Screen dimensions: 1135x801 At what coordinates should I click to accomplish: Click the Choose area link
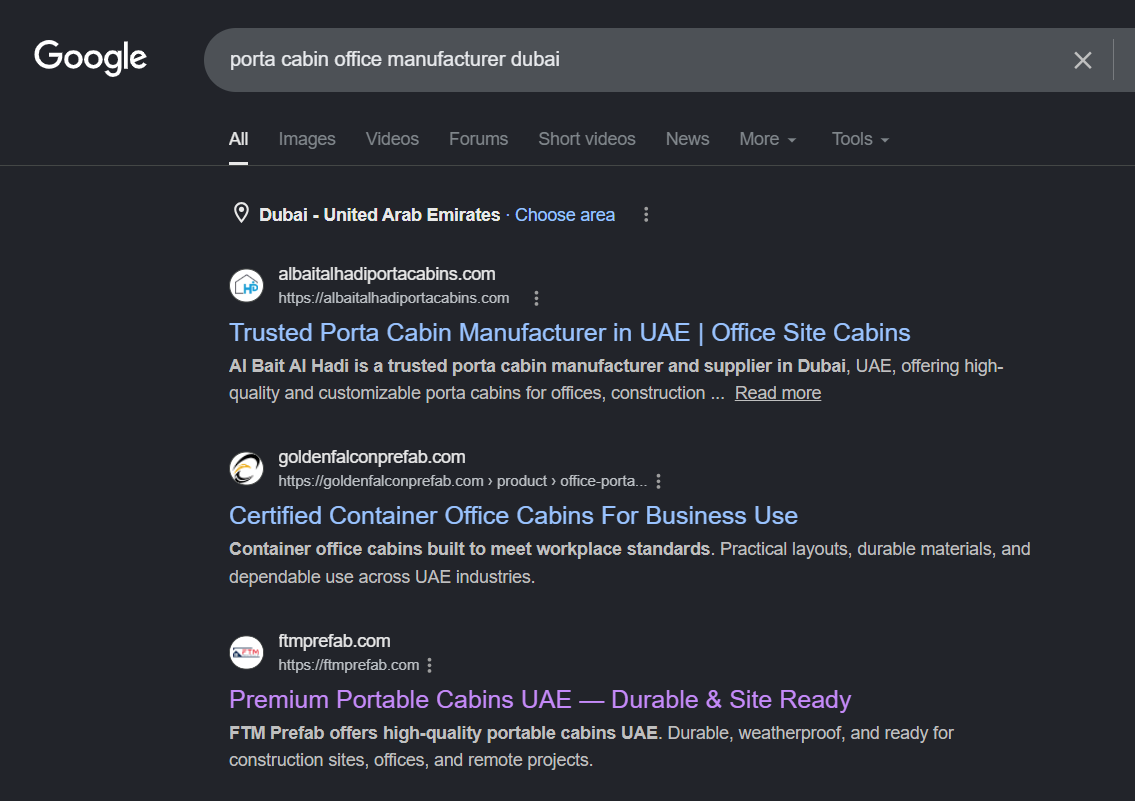coord(565,215)
